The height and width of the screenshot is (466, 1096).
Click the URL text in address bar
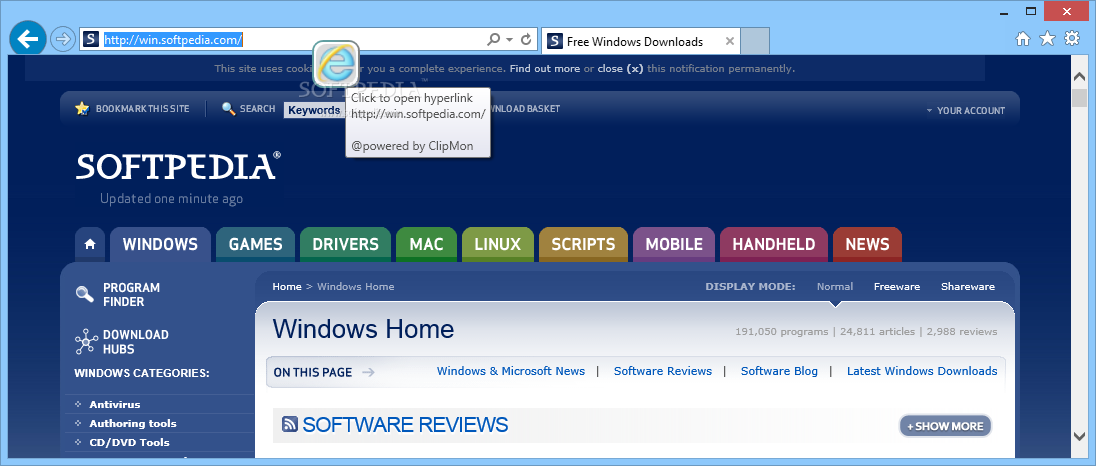coord(173,40)
